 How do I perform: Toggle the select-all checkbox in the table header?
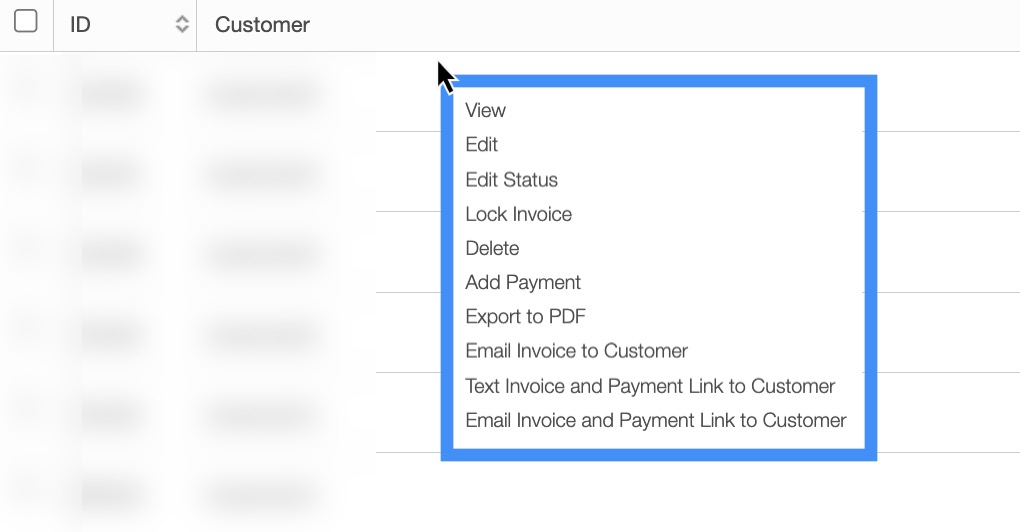pyautogui.click(x=26, y=22)
